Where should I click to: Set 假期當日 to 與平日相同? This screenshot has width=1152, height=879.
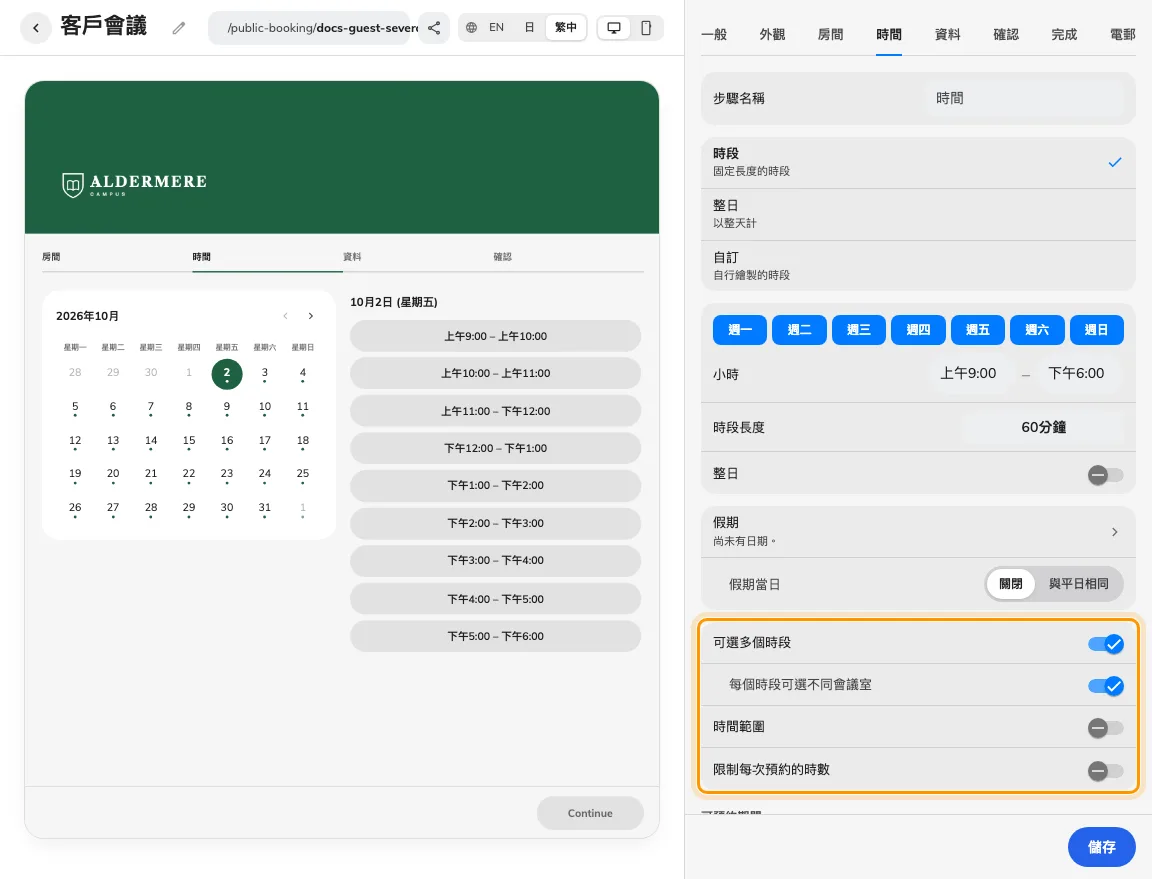[1079, 584]
